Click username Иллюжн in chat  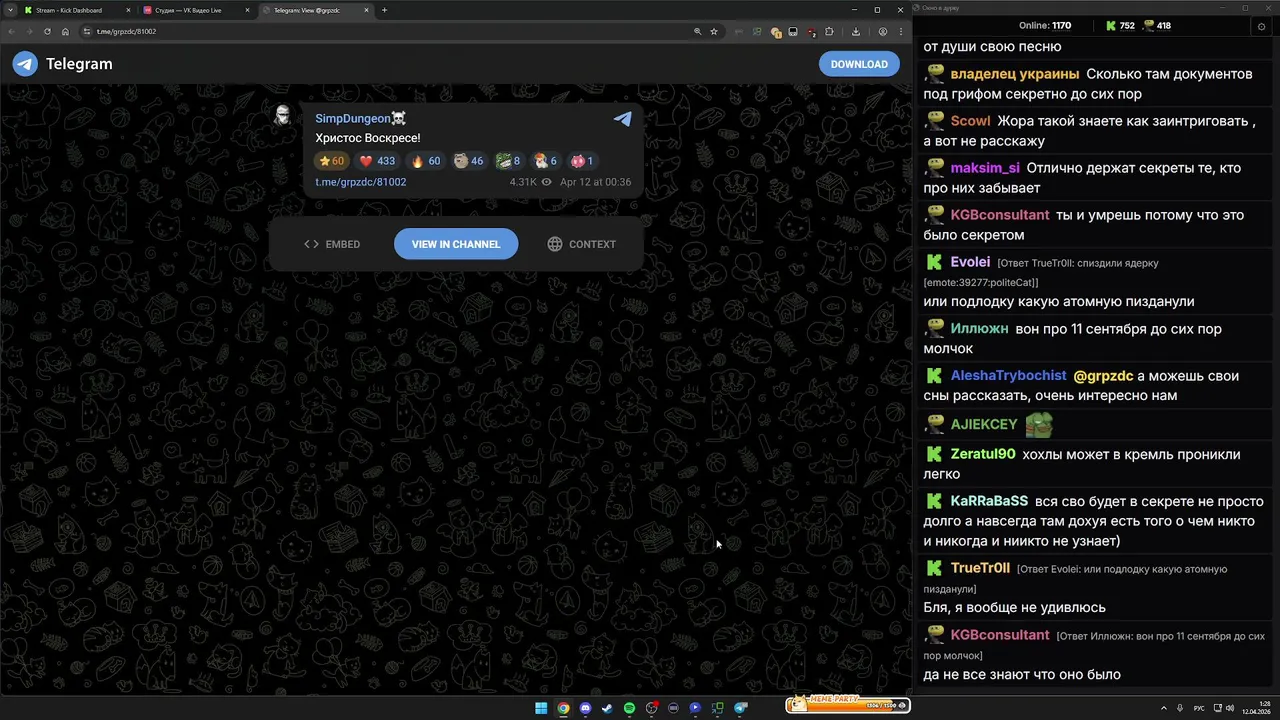pos(980,329)
